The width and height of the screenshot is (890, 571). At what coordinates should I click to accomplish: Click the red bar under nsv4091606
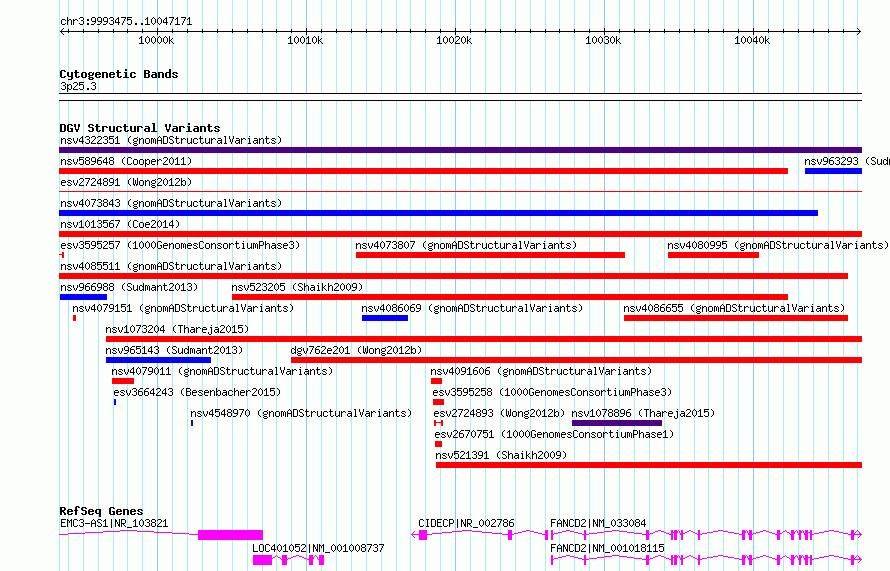436,381
